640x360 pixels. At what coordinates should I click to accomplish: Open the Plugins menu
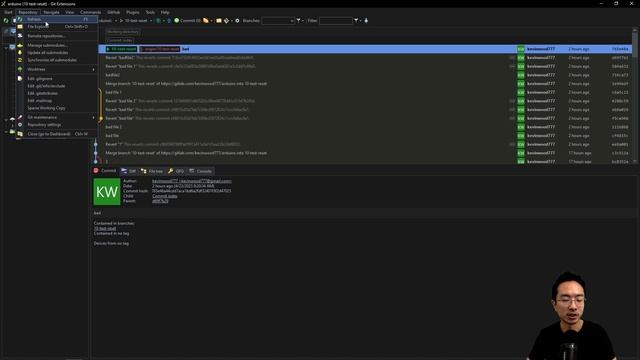click(x=133, y=12)
